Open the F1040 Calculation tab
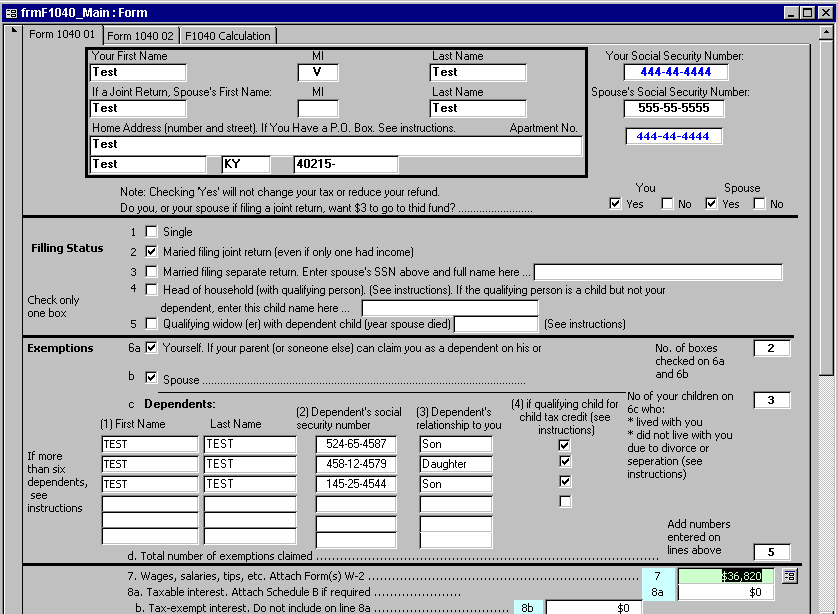Image resolution: width=838 pixels, height=614 pixels. 228,36
